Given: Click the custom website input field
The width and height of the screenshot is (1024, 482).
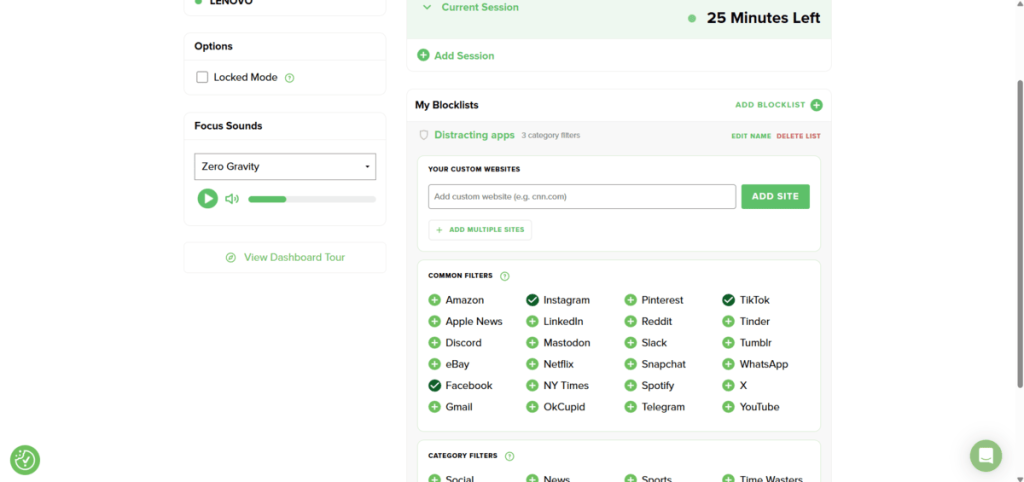Looking at the screenshot, I should coord(582,197).
